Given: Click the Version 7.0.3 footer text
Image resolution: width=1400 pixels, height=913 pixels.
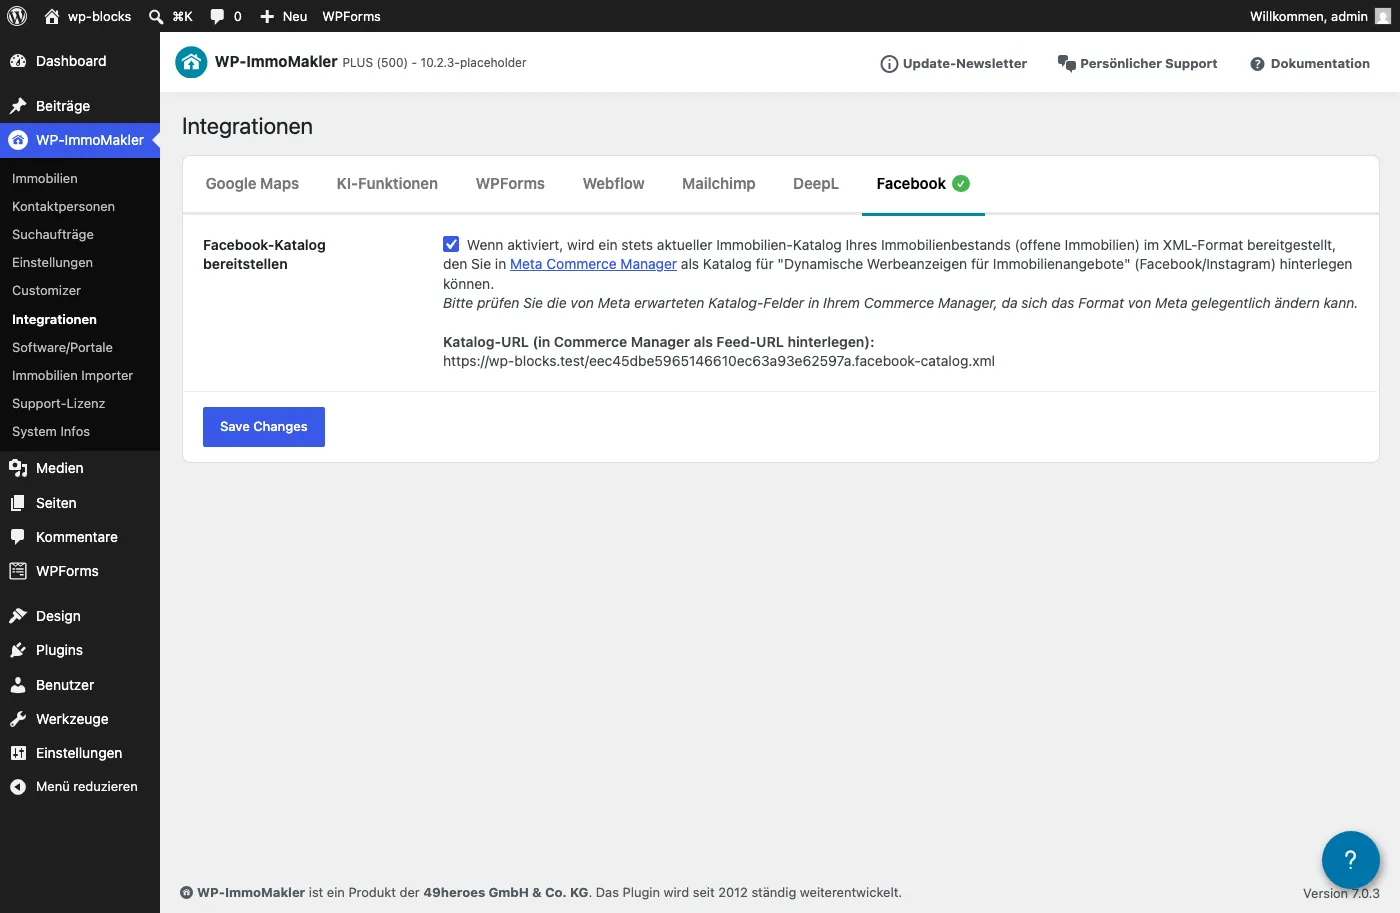Looking at the screenshot, I should coord(1341,893).
